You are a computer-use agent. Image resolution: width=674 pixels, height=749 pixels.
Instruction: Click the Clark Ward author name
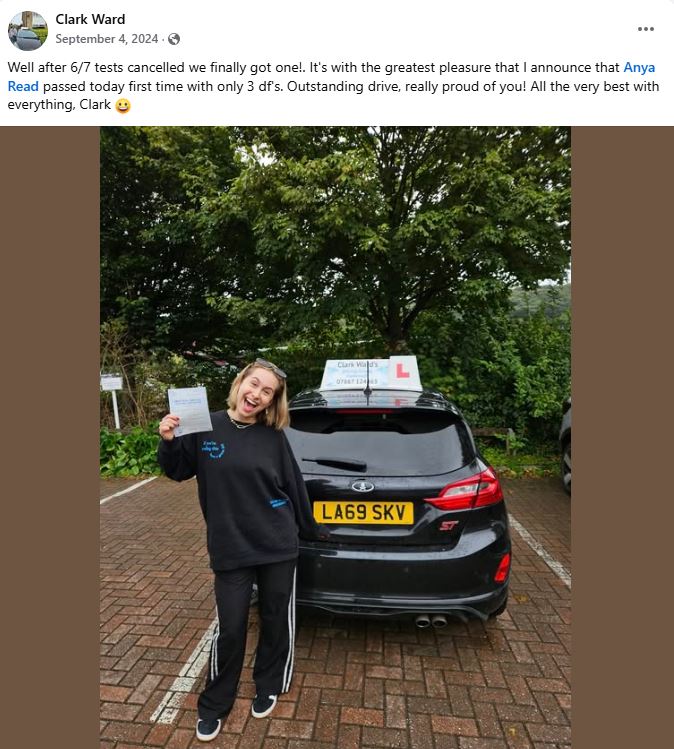tap(90, 19)
